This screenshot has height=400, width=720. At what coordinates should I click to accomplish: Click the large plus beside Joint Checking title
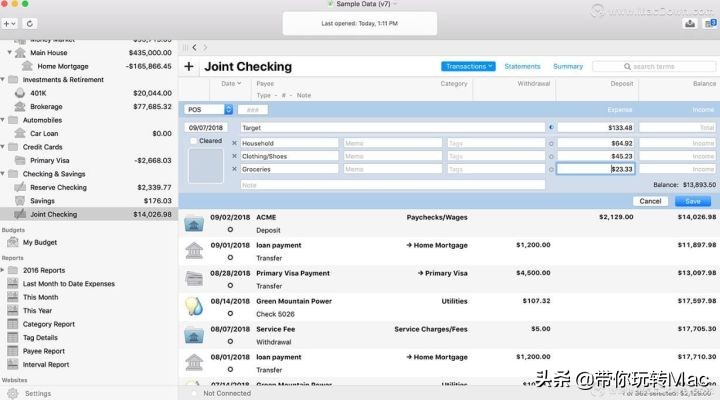[x=189, y=67]
